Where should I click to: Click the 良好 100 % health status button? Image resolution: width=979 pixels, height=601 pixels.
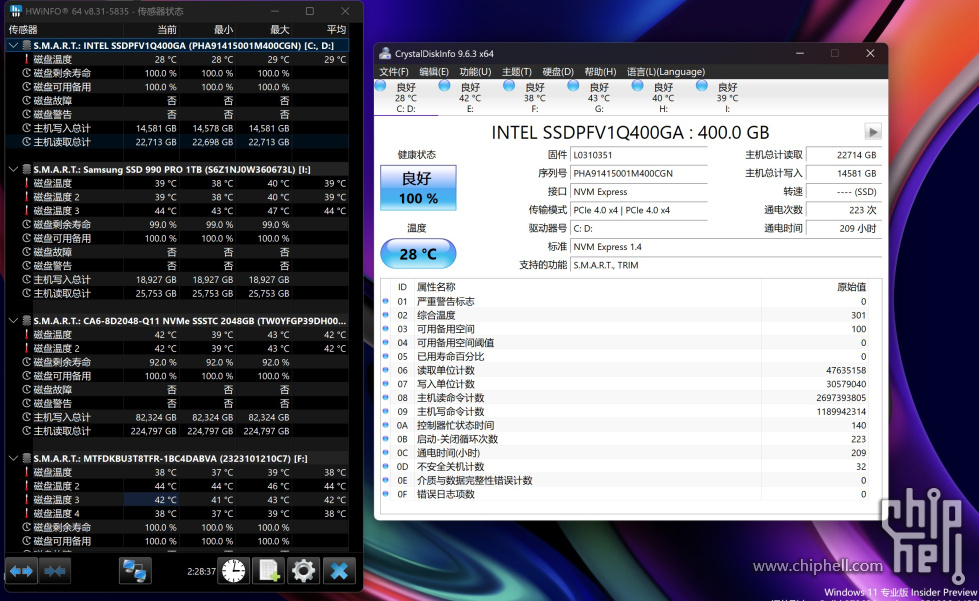pyautogui.click(x=418, y=187)
